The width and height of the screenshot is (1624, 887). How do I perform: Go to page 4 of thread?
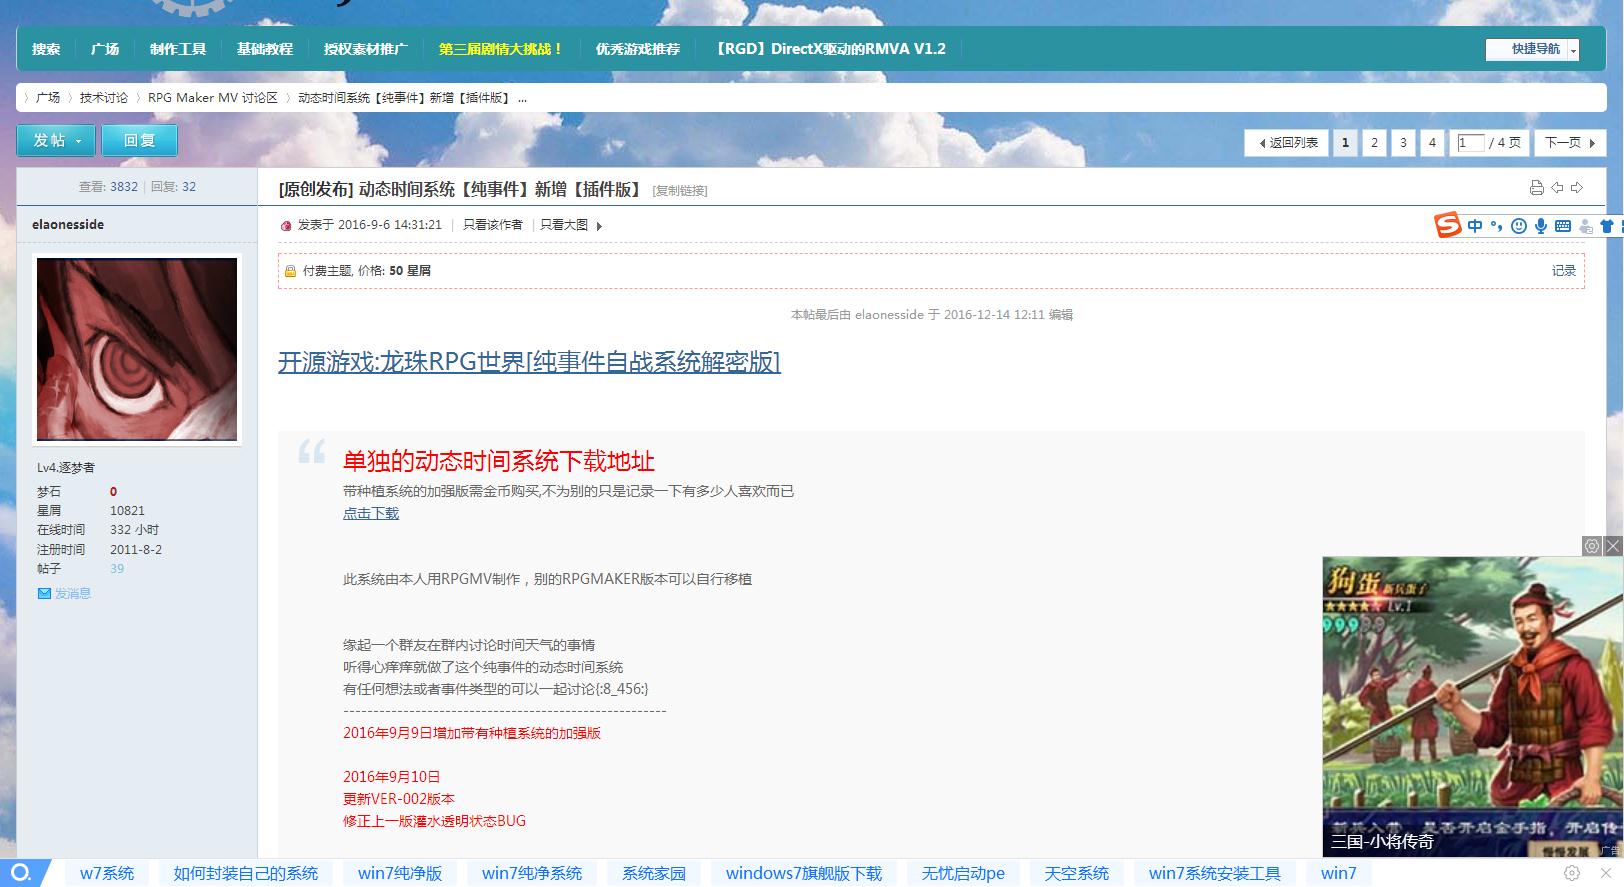coord(1432,143)
